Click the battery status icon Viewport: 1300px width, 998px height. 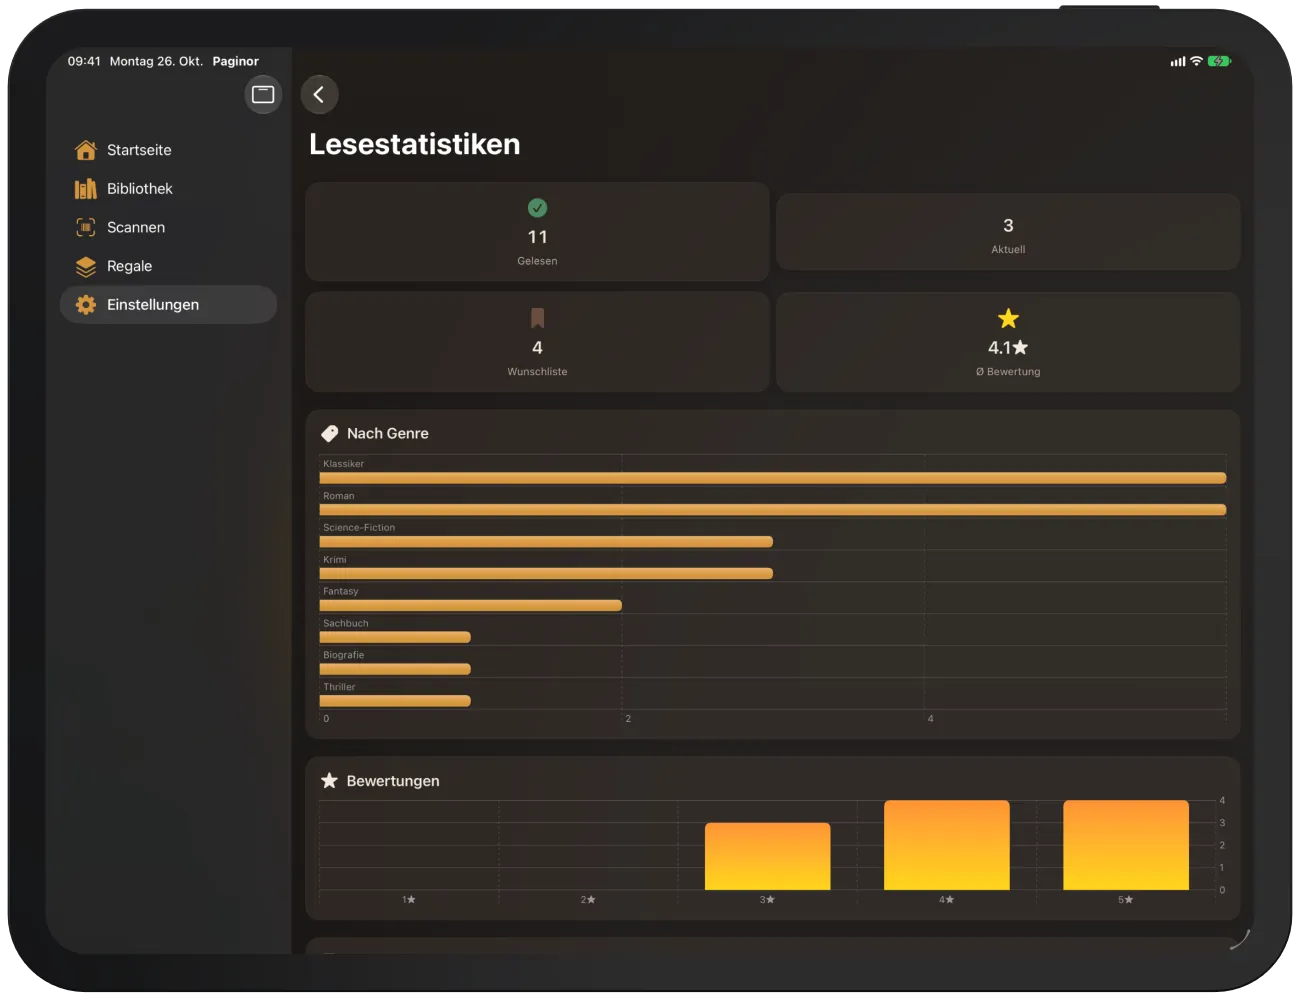(1219, 61)
